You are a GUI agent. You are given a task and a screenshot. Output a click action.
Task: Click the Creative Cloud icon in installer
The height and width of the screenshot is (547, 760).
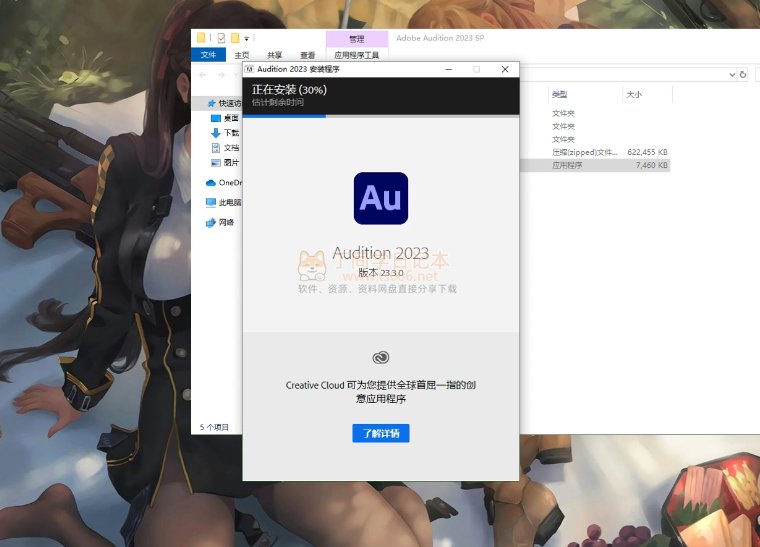click(380, 357)
